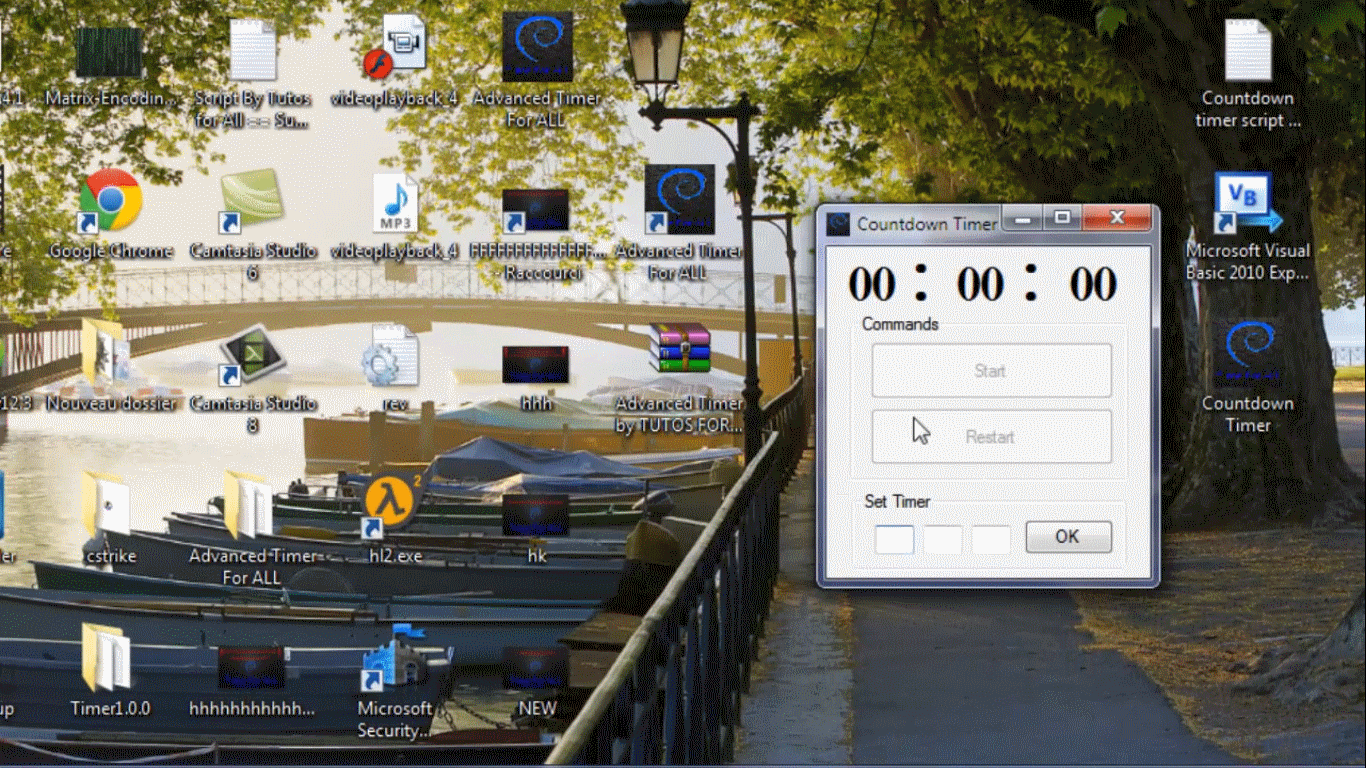1366x768 pixels.
Task: Click the Restart button in Commands
Action: 991,437
